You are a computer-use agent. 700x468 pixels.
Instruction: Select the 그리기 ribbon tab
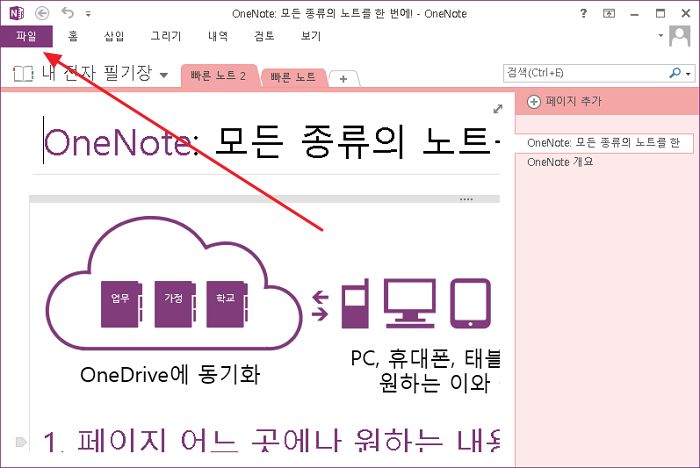[166, 36]
